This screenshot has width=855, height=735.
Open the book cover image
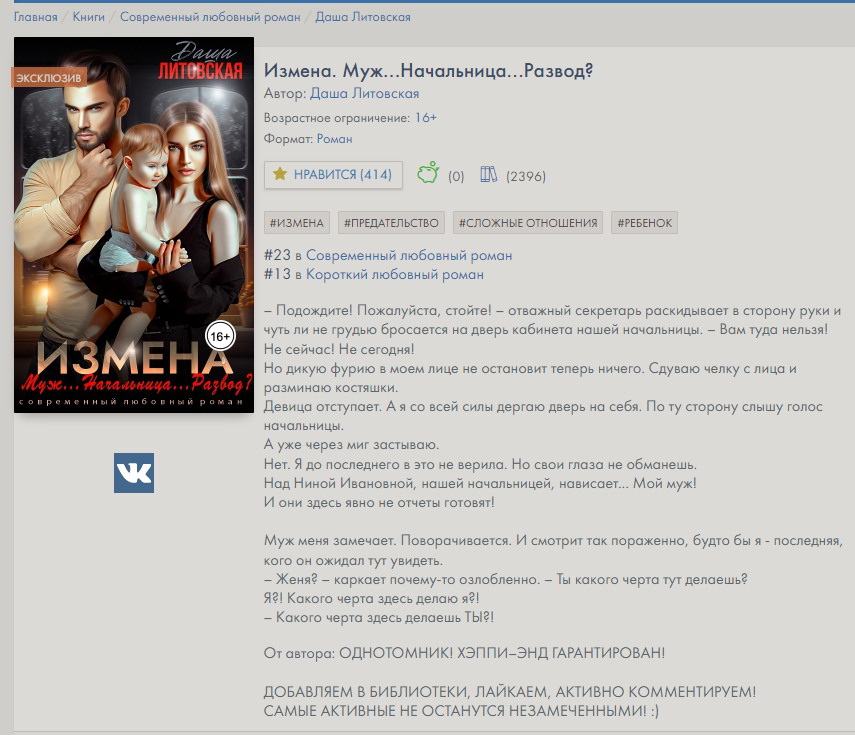pos(134,225)
